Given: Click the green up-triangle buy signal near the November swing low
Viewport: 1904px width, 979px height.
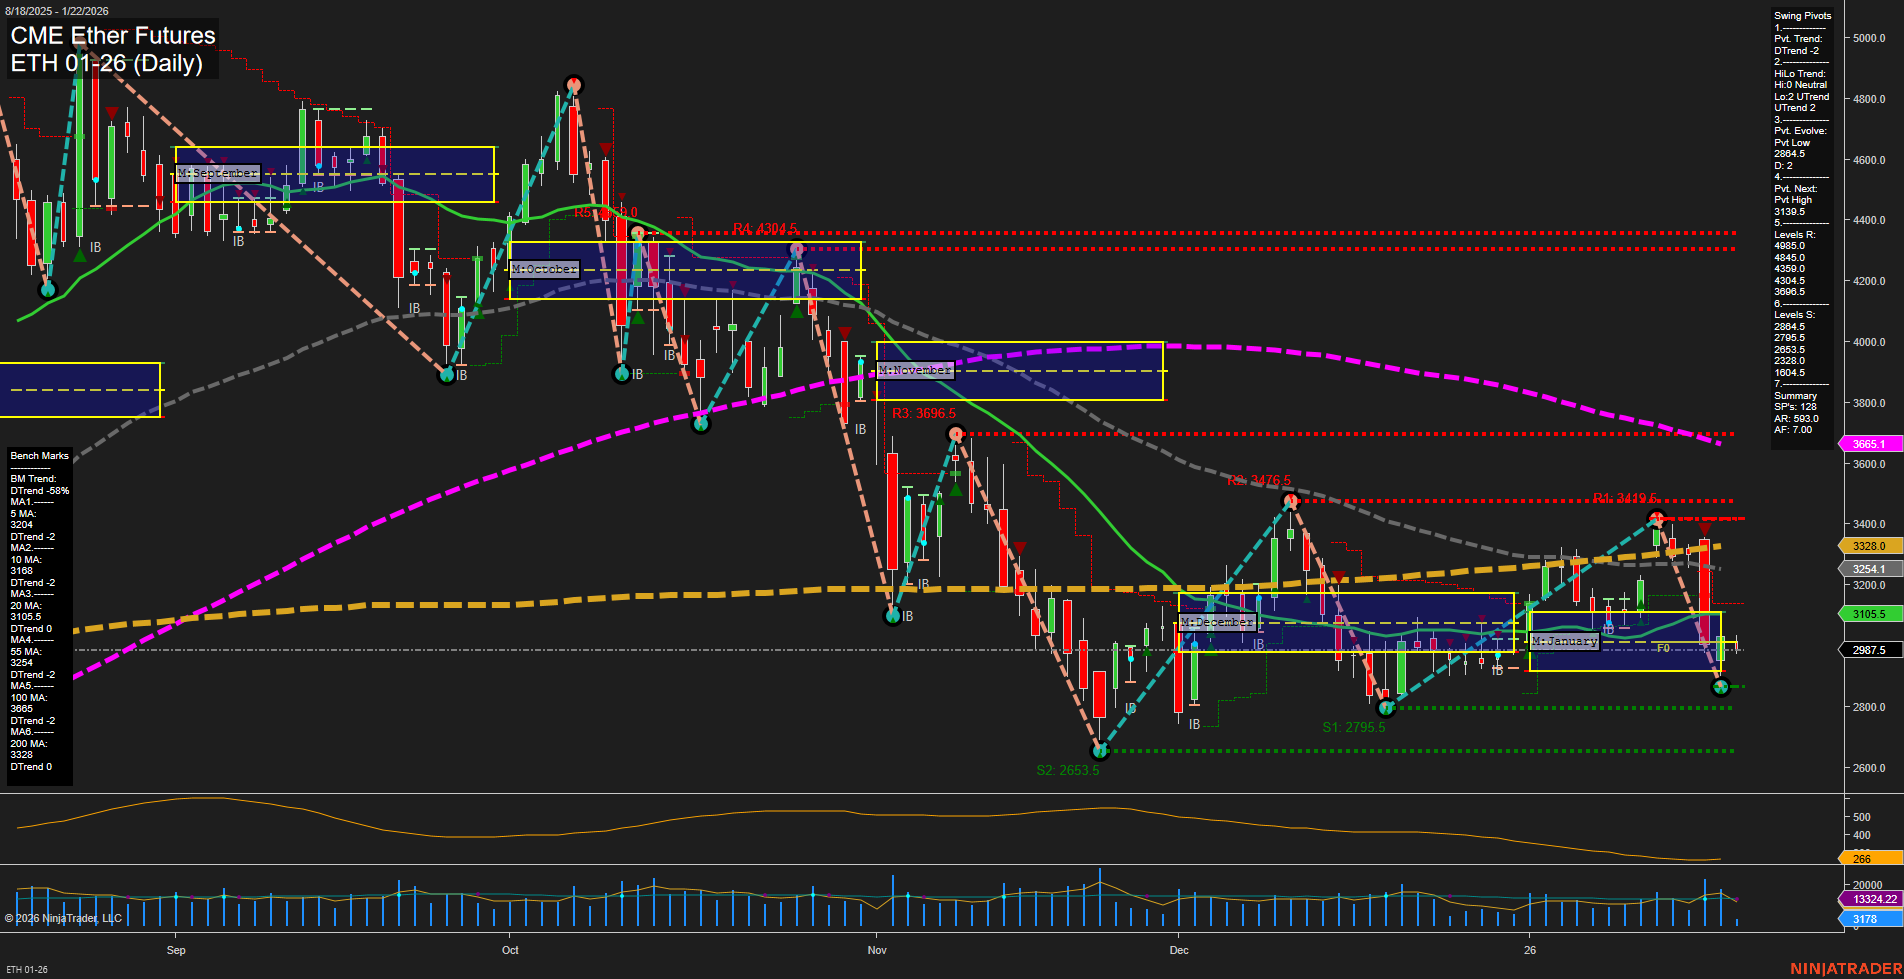Looking at the screenshot, I should [956, 489].
